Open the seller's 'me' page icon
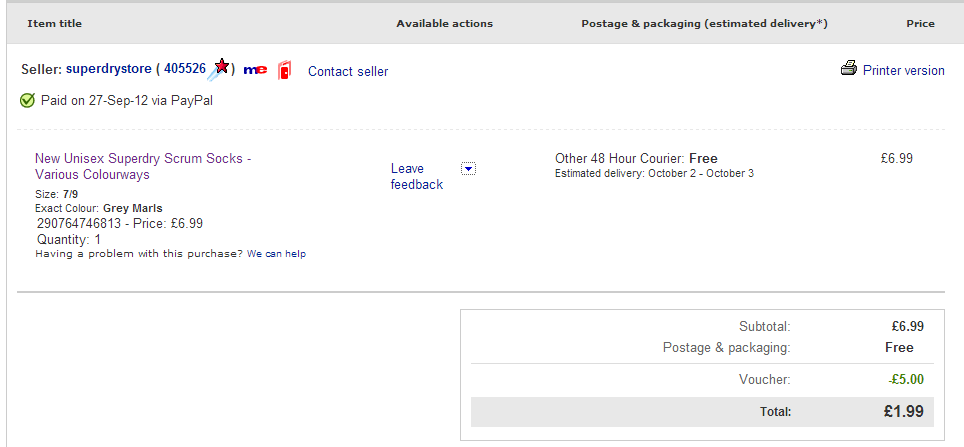Screen dimensions: 964x447 pos(255,70)
